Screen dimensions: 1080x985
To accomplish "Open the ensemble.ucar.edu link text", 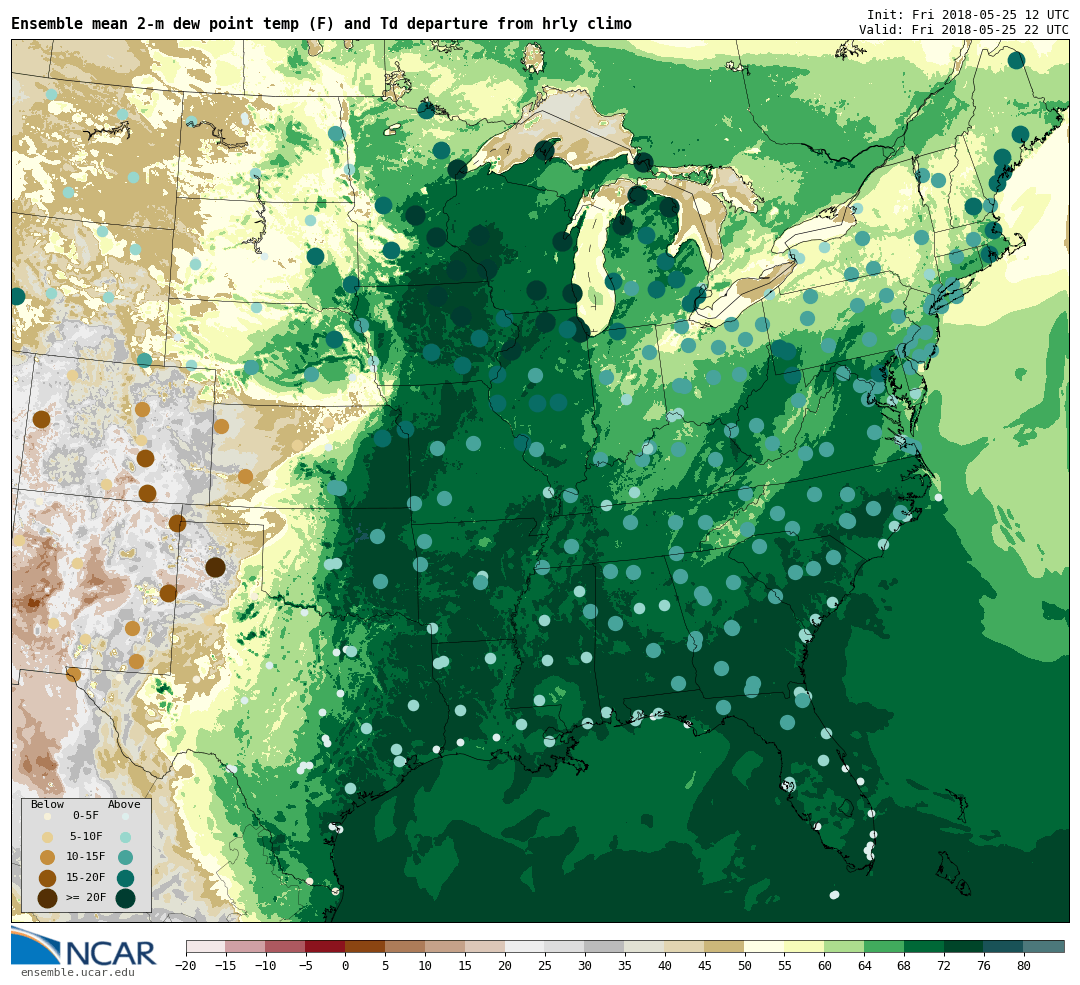I will click(77, 973).
